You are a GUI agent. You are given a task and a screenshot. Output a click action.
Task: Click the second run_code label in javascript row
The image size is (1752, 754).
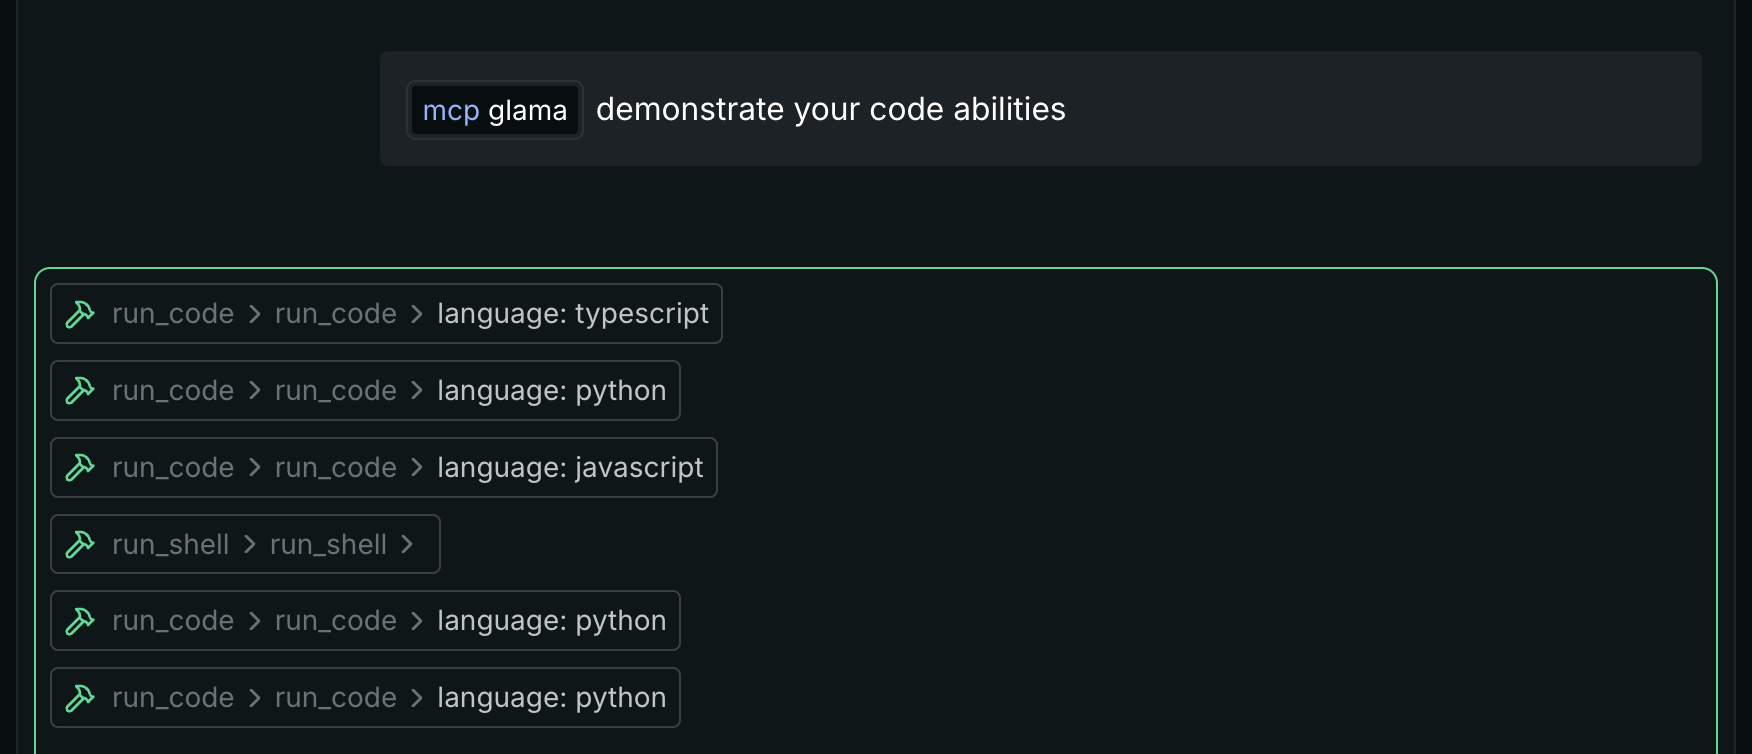[336, 468]
